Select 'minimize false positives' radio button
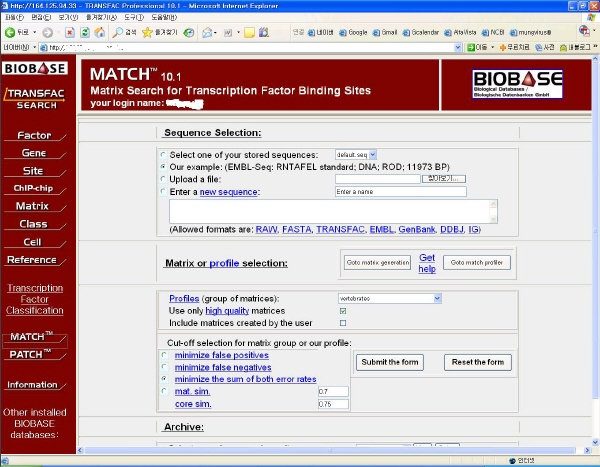This screenshot has width=600, height=467. (x=163, y=355)
